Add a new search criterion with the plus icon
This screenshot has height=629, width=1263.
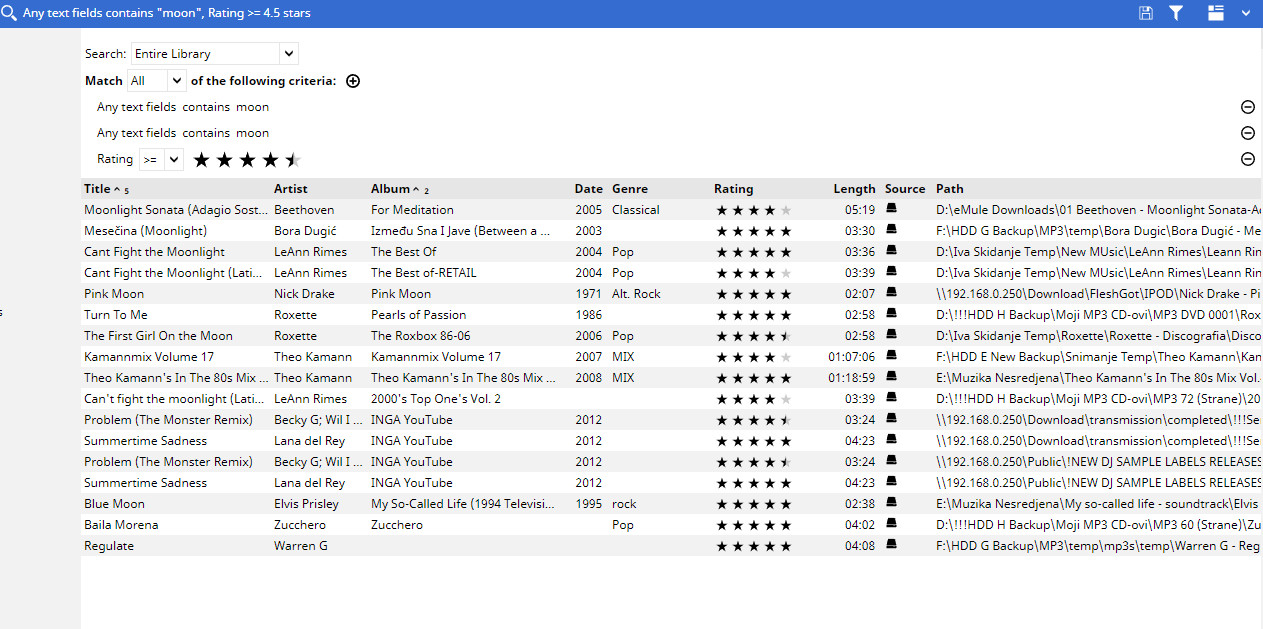point(353,81)
